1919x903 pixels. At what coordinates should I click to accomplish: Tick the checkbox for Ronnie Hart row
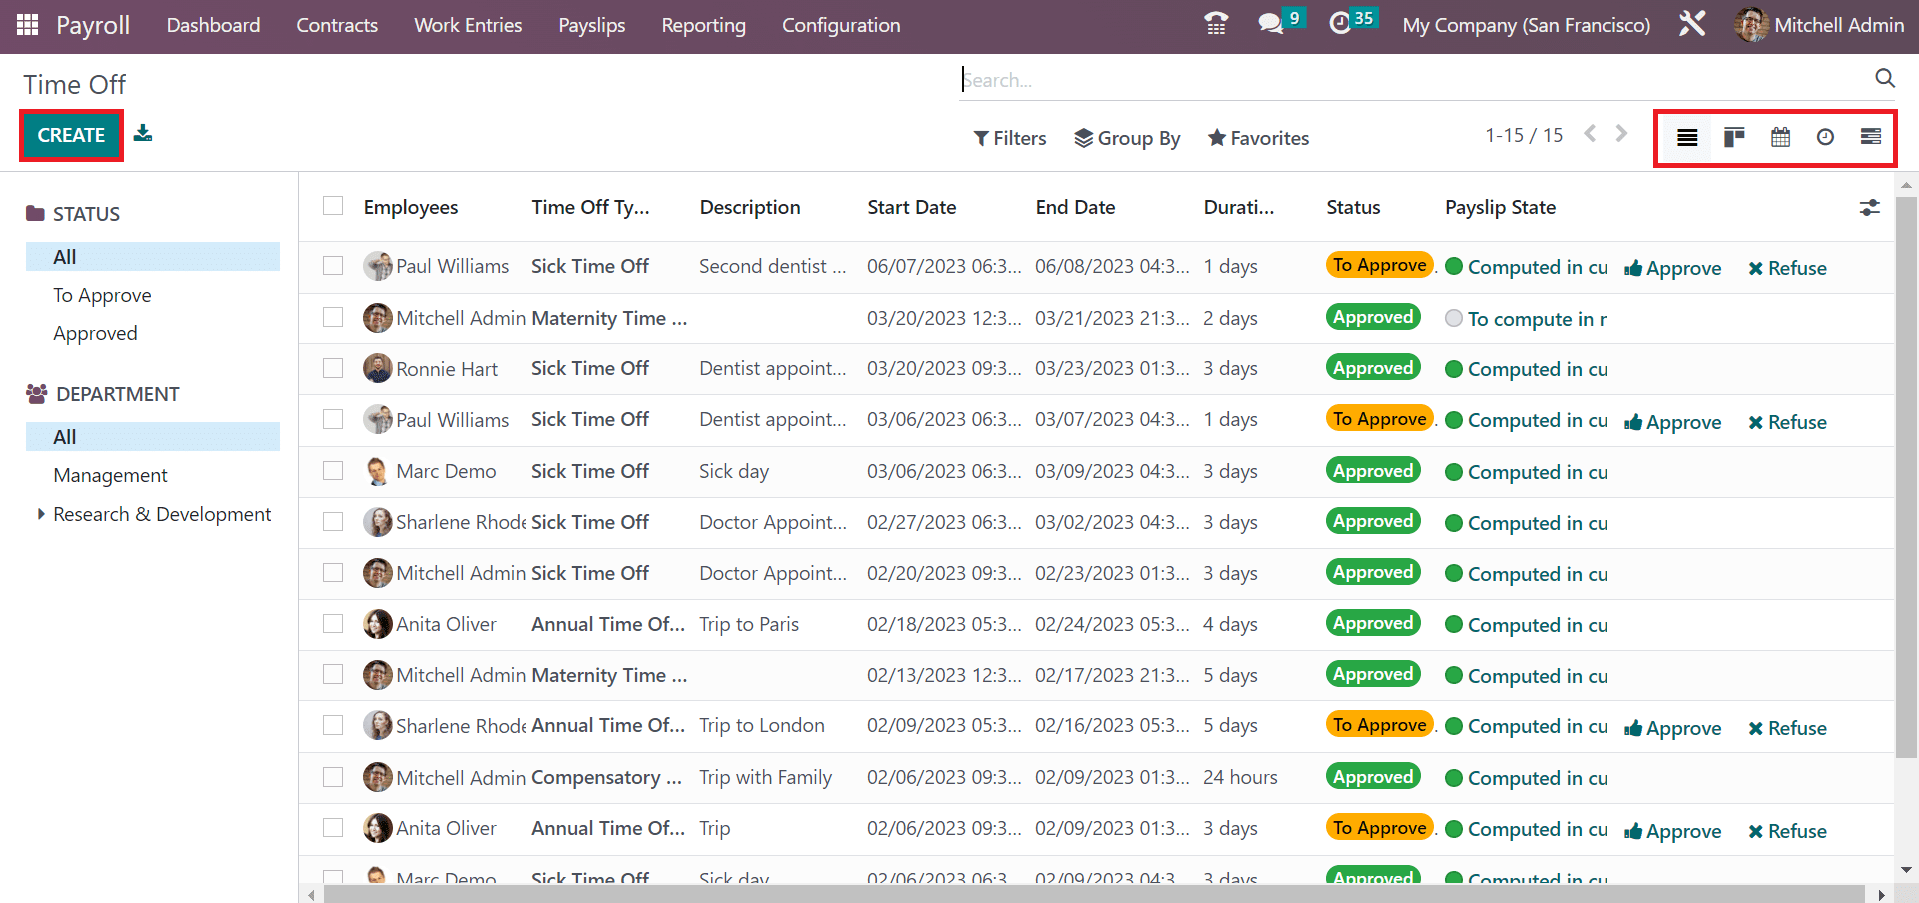(x=333, y=368)
